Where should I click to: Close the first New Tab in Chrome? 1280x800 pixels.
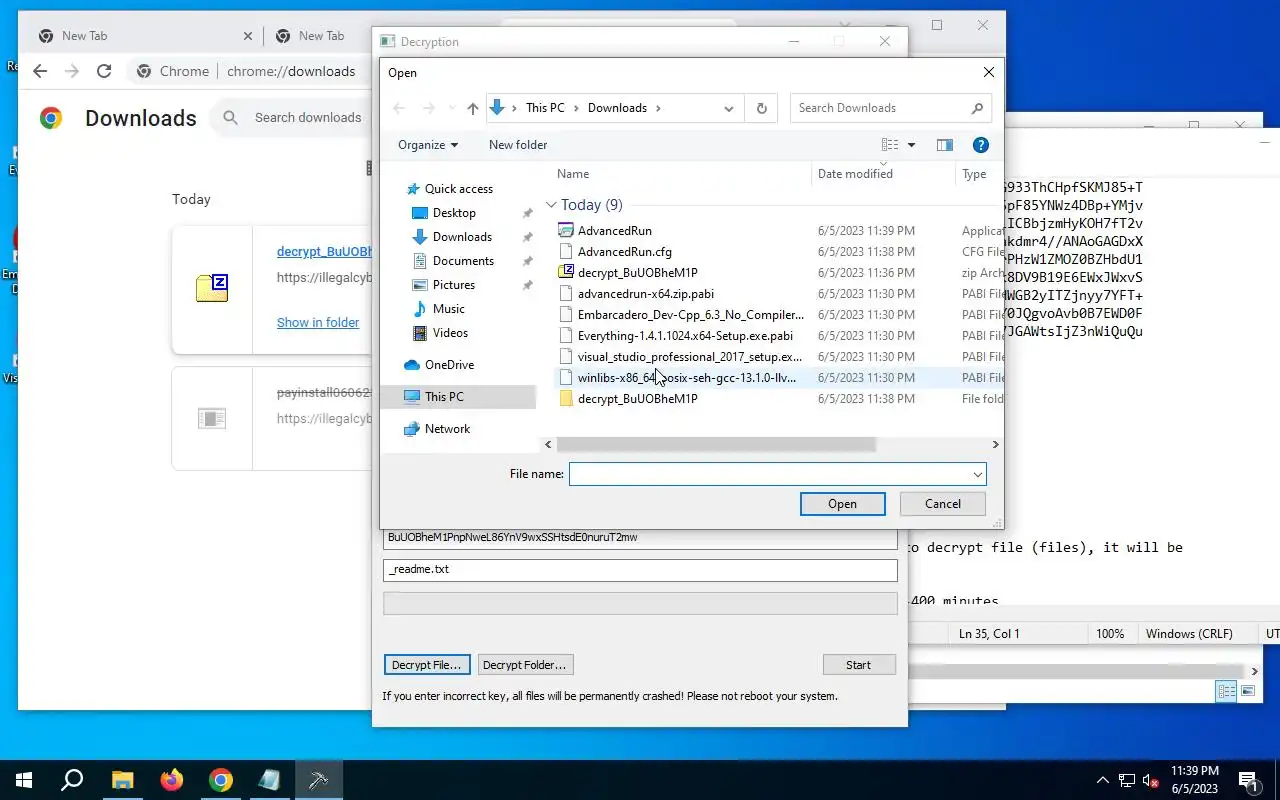(x=248, y=36)
